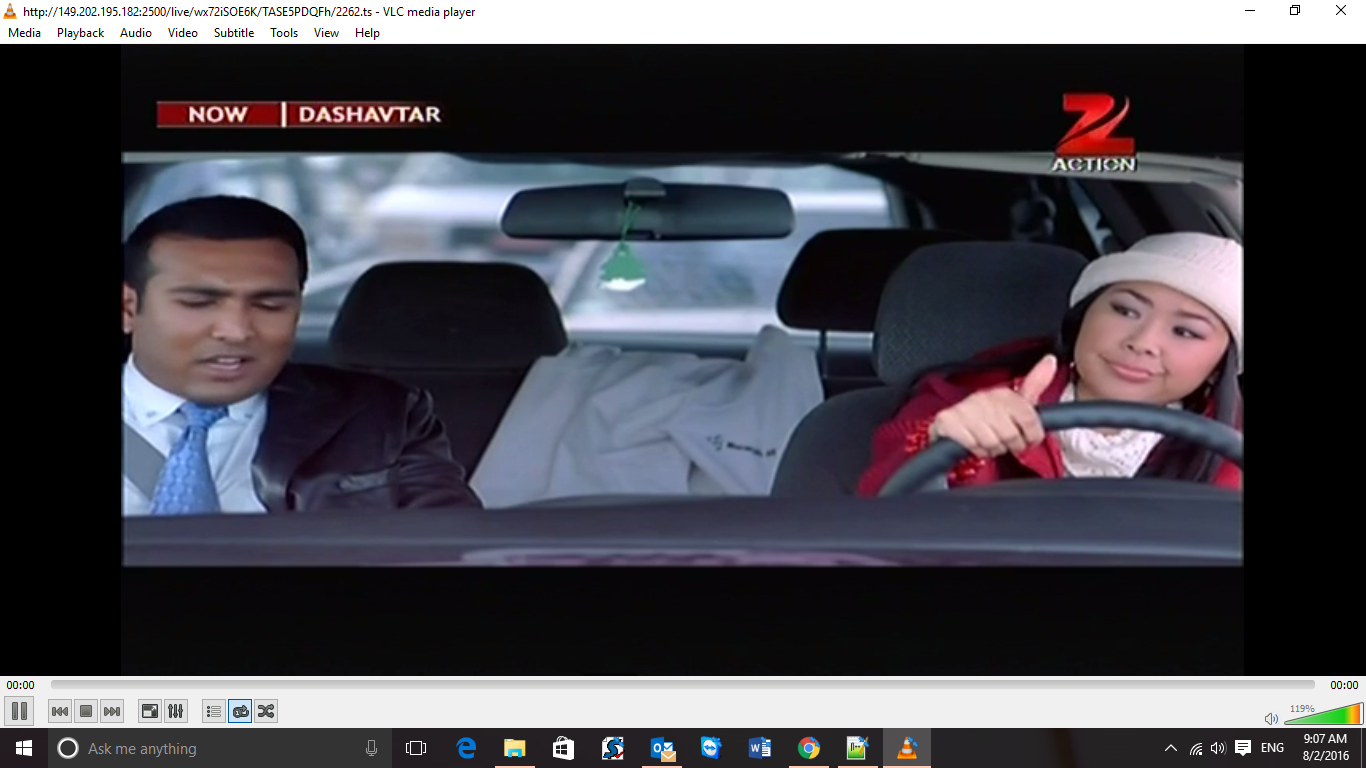Open Wi-Fi network tray icon

click(1196, 748)
